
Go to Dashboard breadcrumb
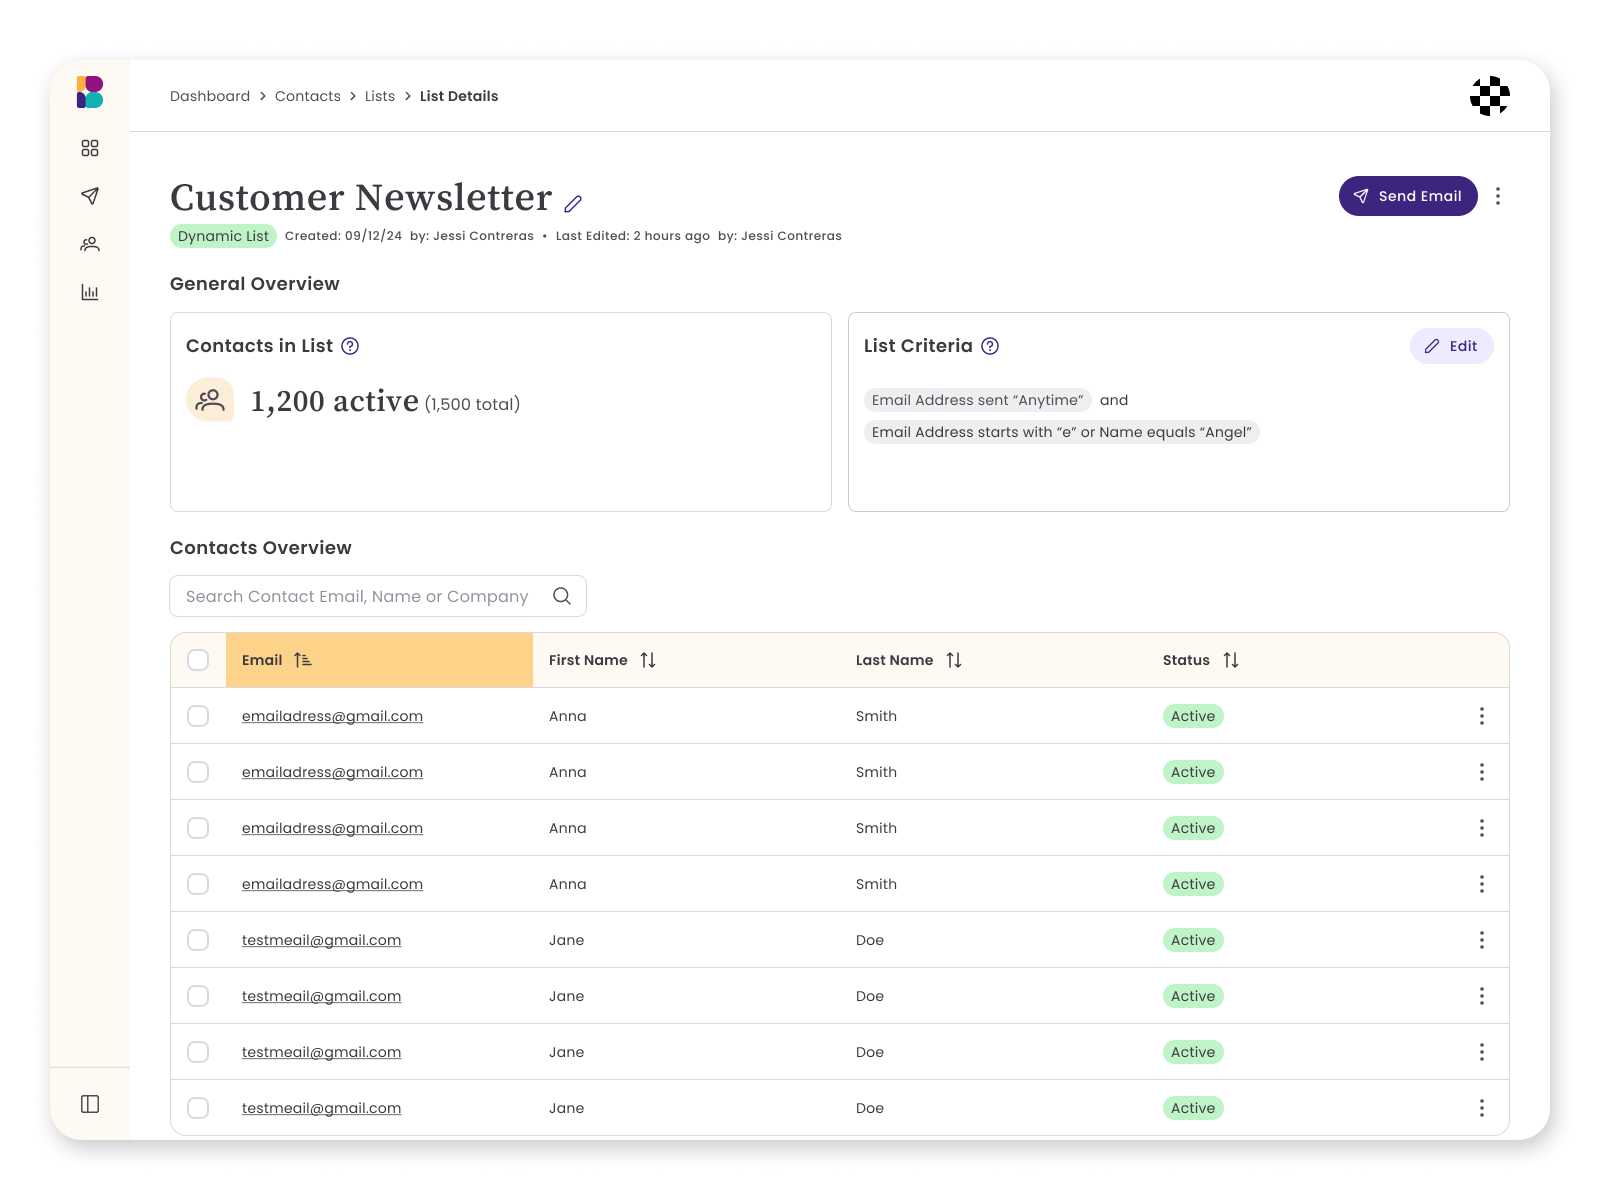(x=210, y=96)
